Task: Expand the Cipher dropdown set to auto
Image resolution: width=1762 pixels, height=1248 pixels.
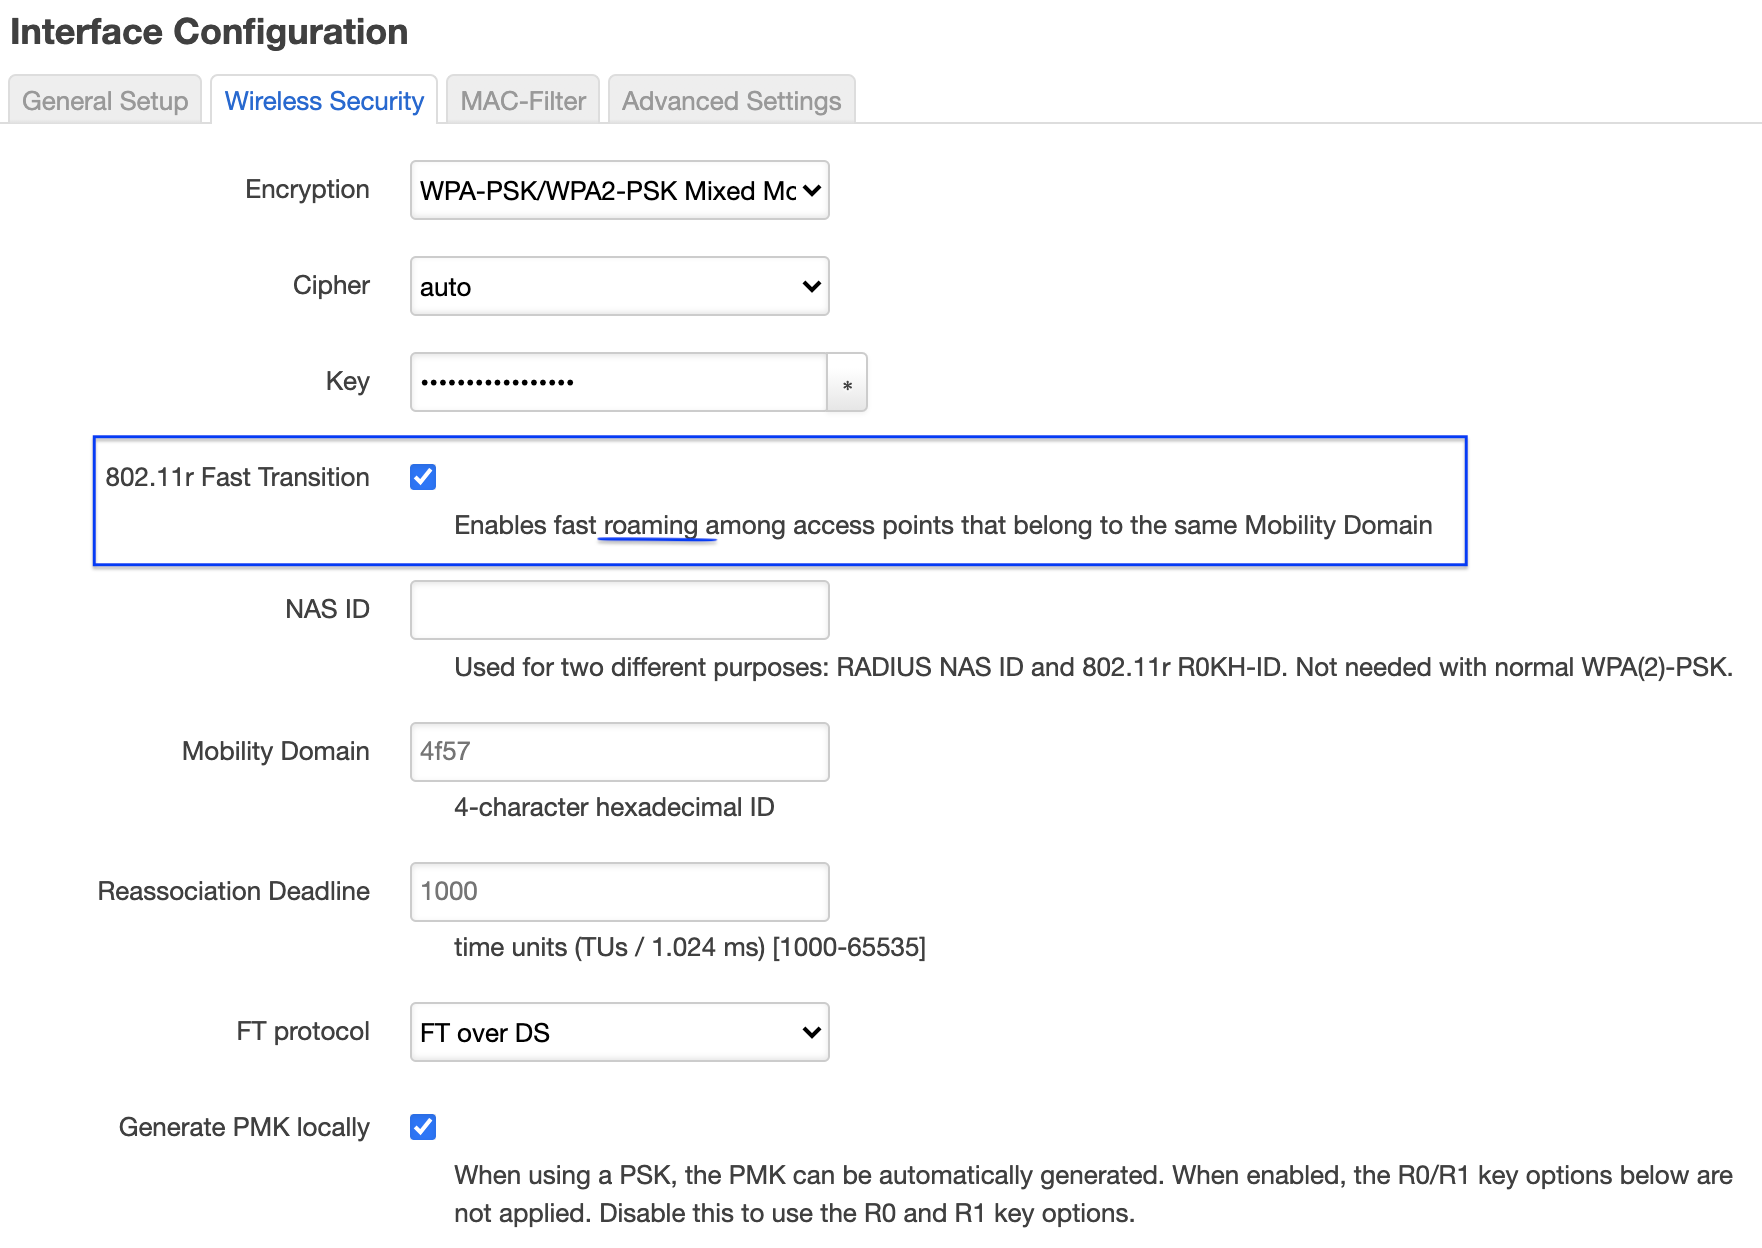Action: pyautogui.click(x=619, y=286)
